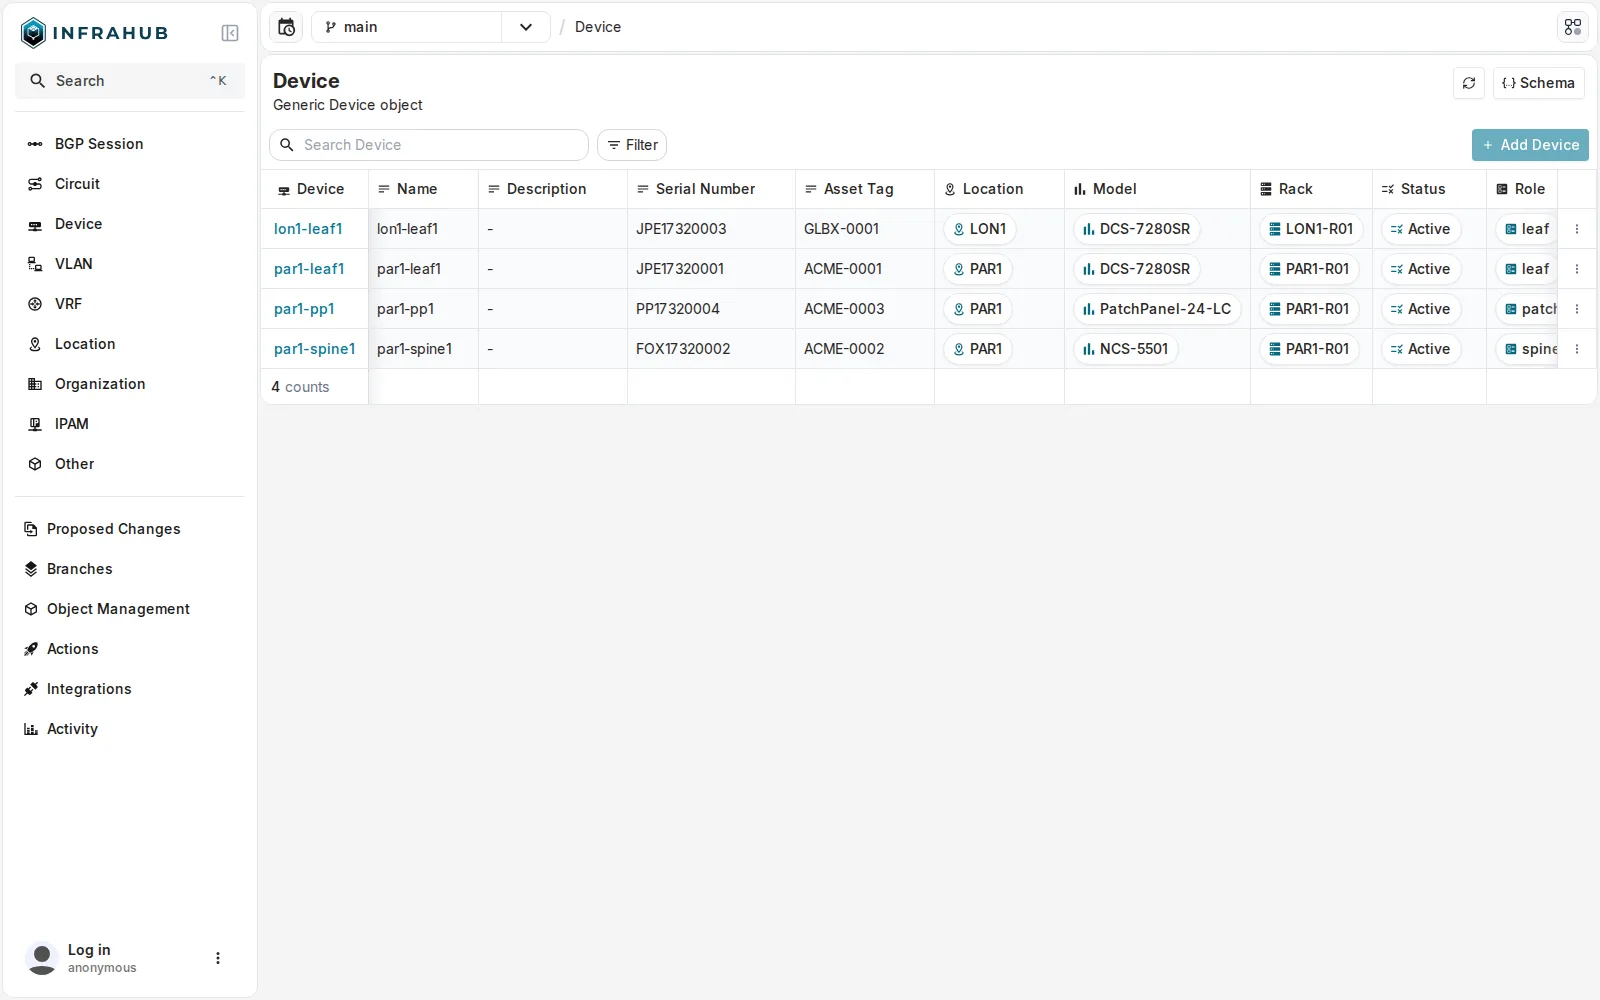Click LON1-R01 rack badge

(x=1311, y=229)
